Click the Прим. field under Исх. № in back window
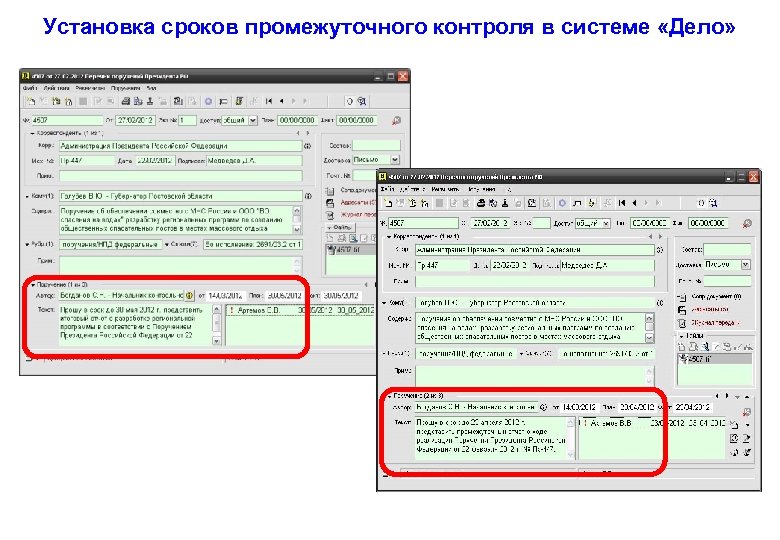Screen dimensions: 780x540 click(181, 176)
